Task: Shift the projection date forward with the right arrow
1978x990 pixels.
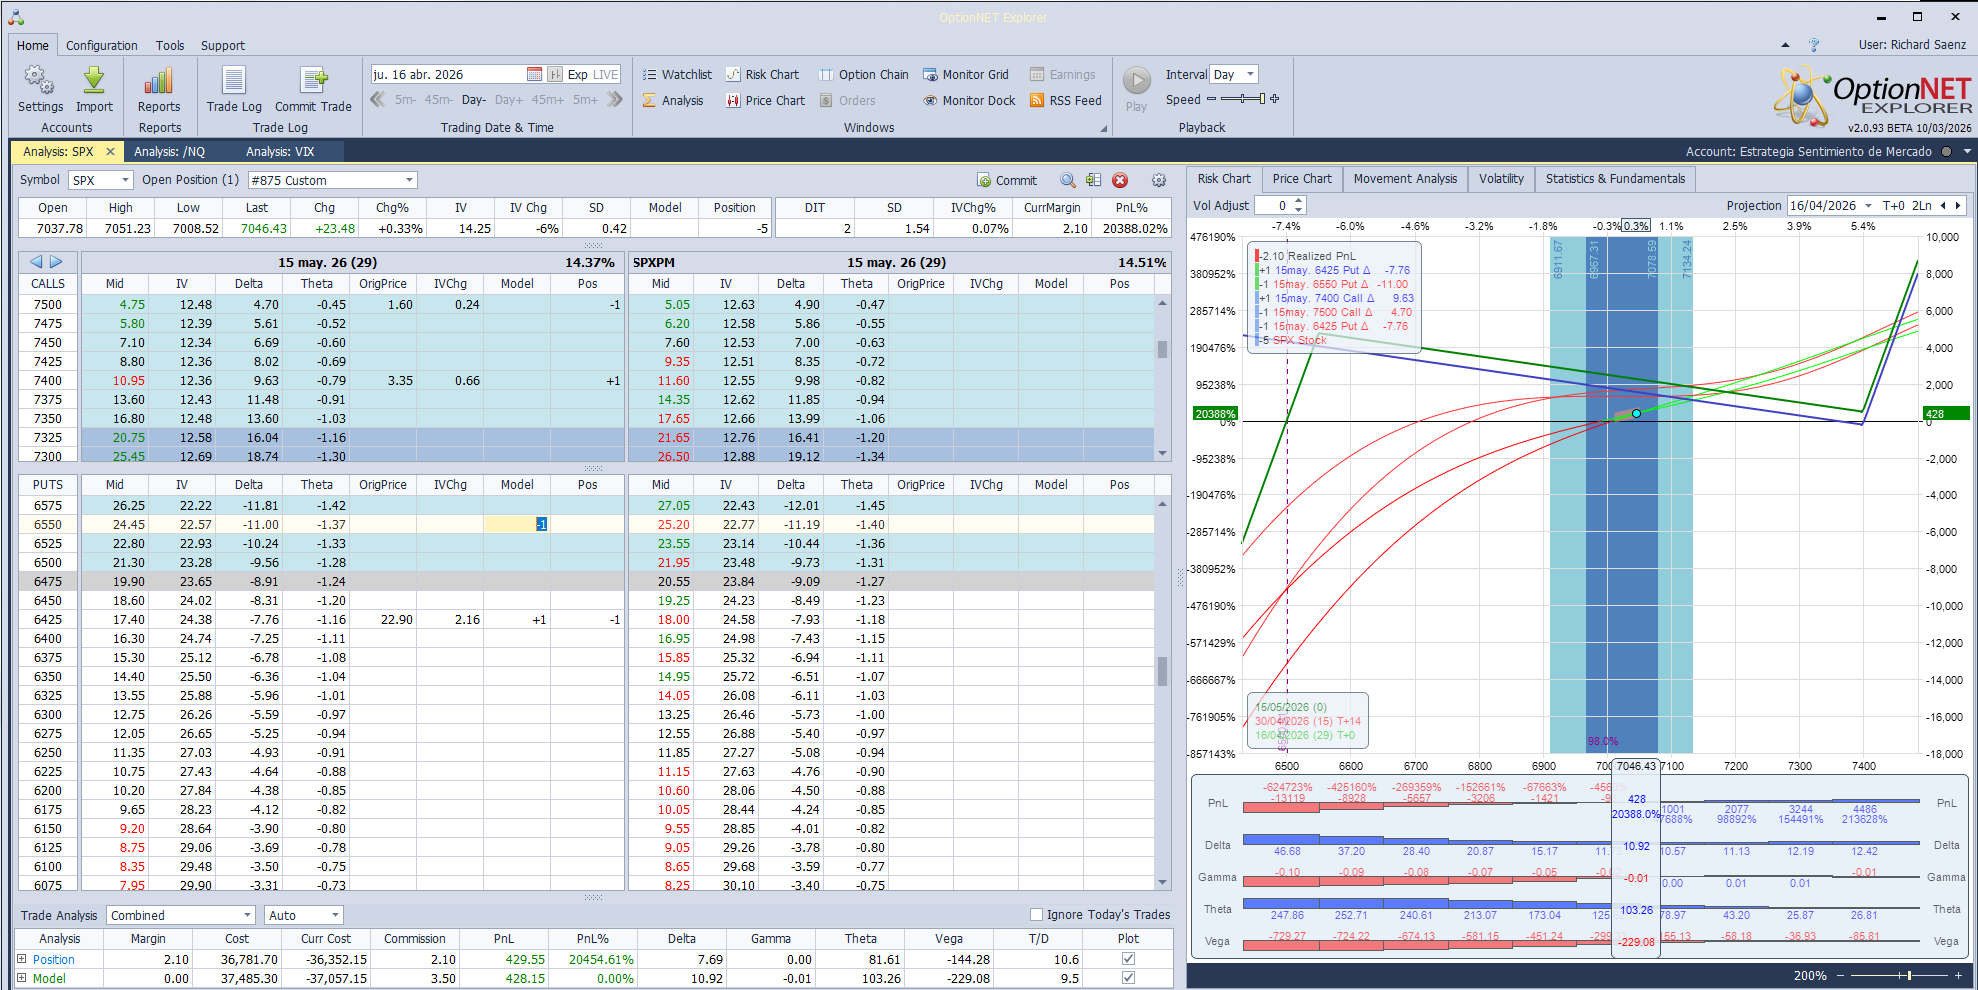Action: click(1958, 205)
